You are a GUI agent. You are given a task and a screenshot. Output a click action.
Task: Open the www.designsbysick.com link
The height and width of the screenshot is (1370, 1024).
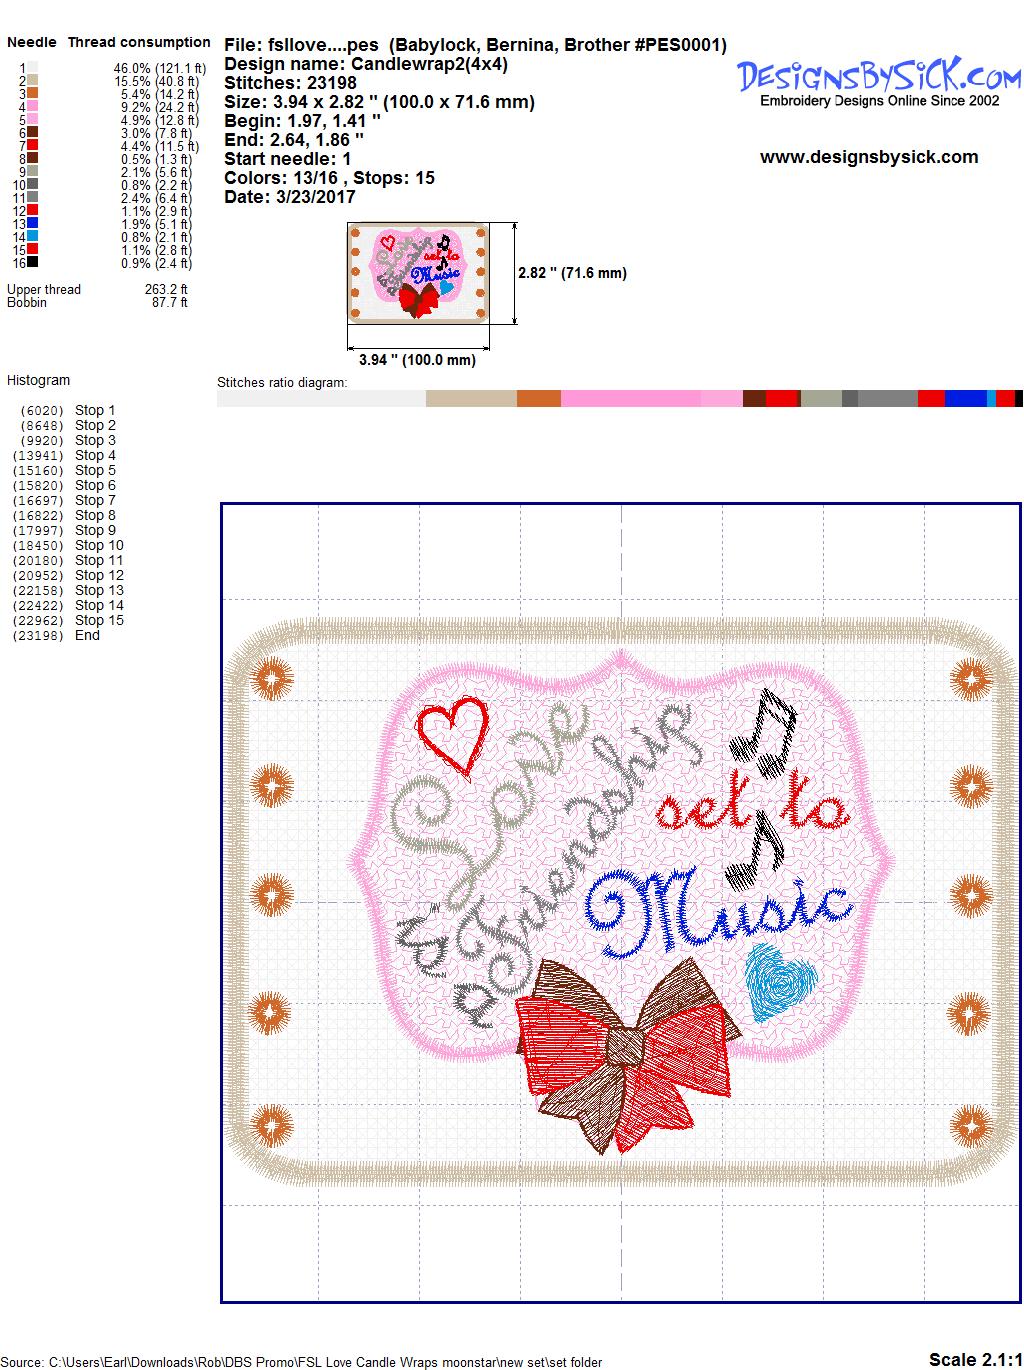pos(868,157)
